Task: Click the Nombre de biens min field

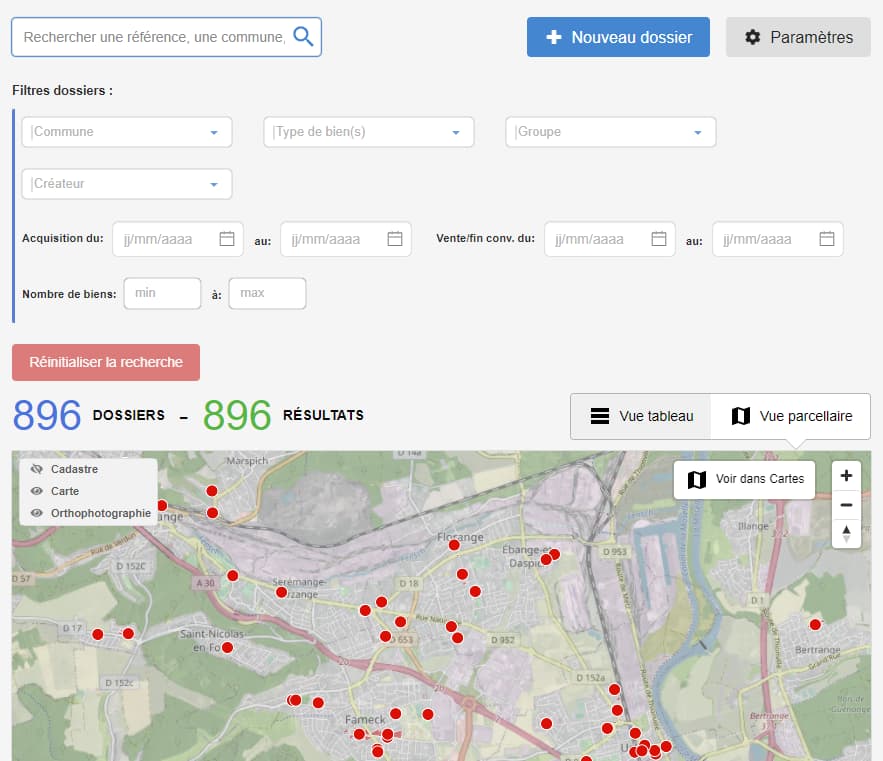Action: click(x=162, y=293)
